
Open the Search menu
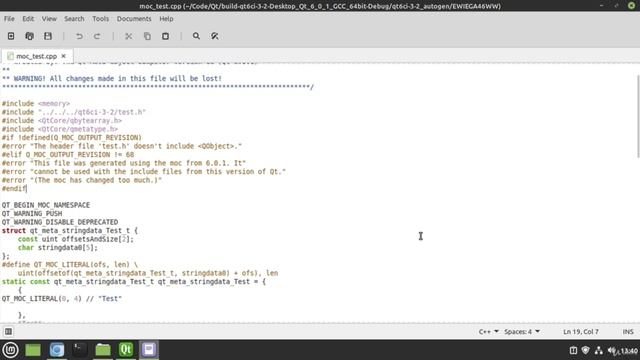[x=74, y=19]
